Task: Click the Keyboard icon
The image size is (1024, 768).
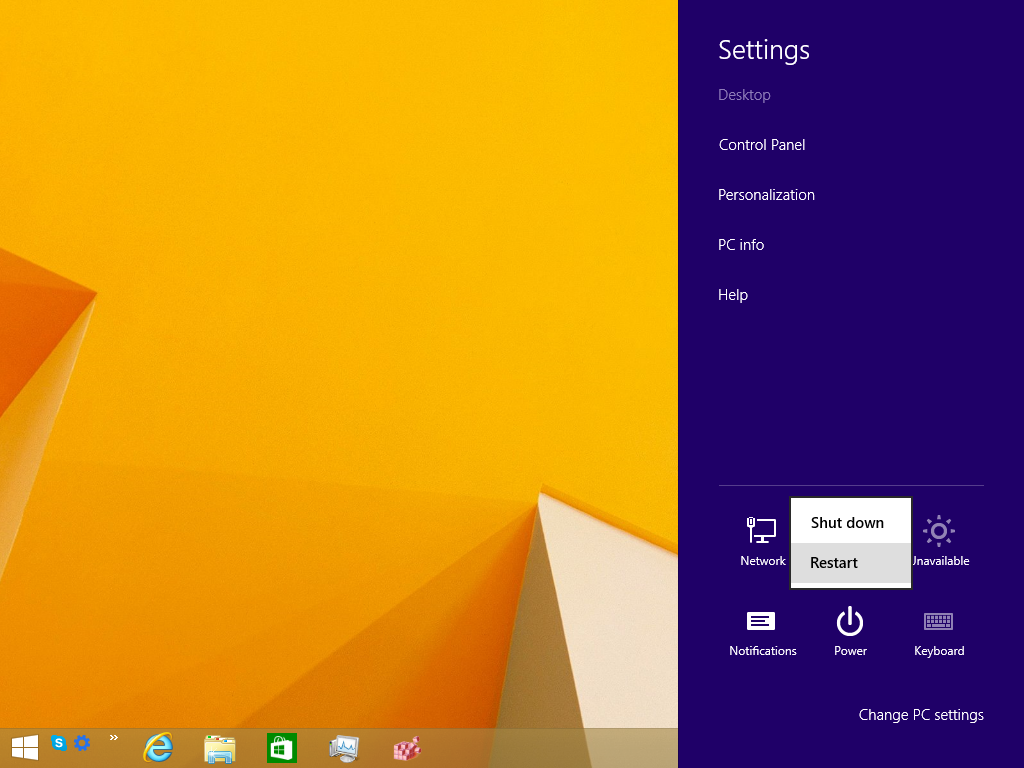Action: pyautogui.click(x=938, y=631)
